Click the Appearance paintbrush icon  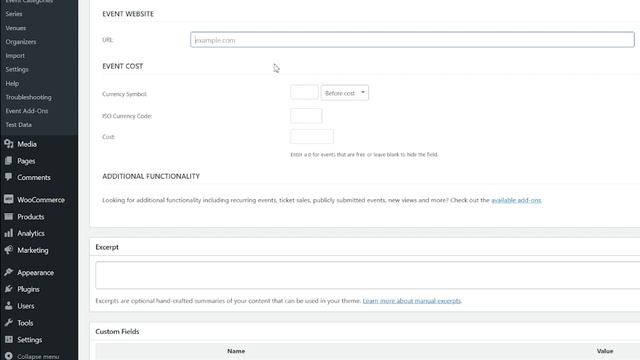9,272
